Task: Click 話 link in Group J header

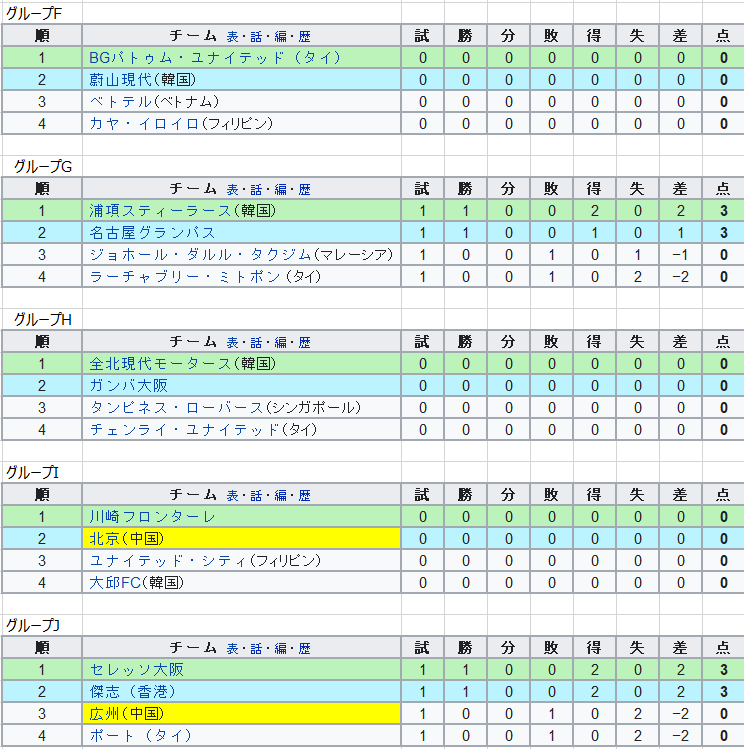Action: 256,648
